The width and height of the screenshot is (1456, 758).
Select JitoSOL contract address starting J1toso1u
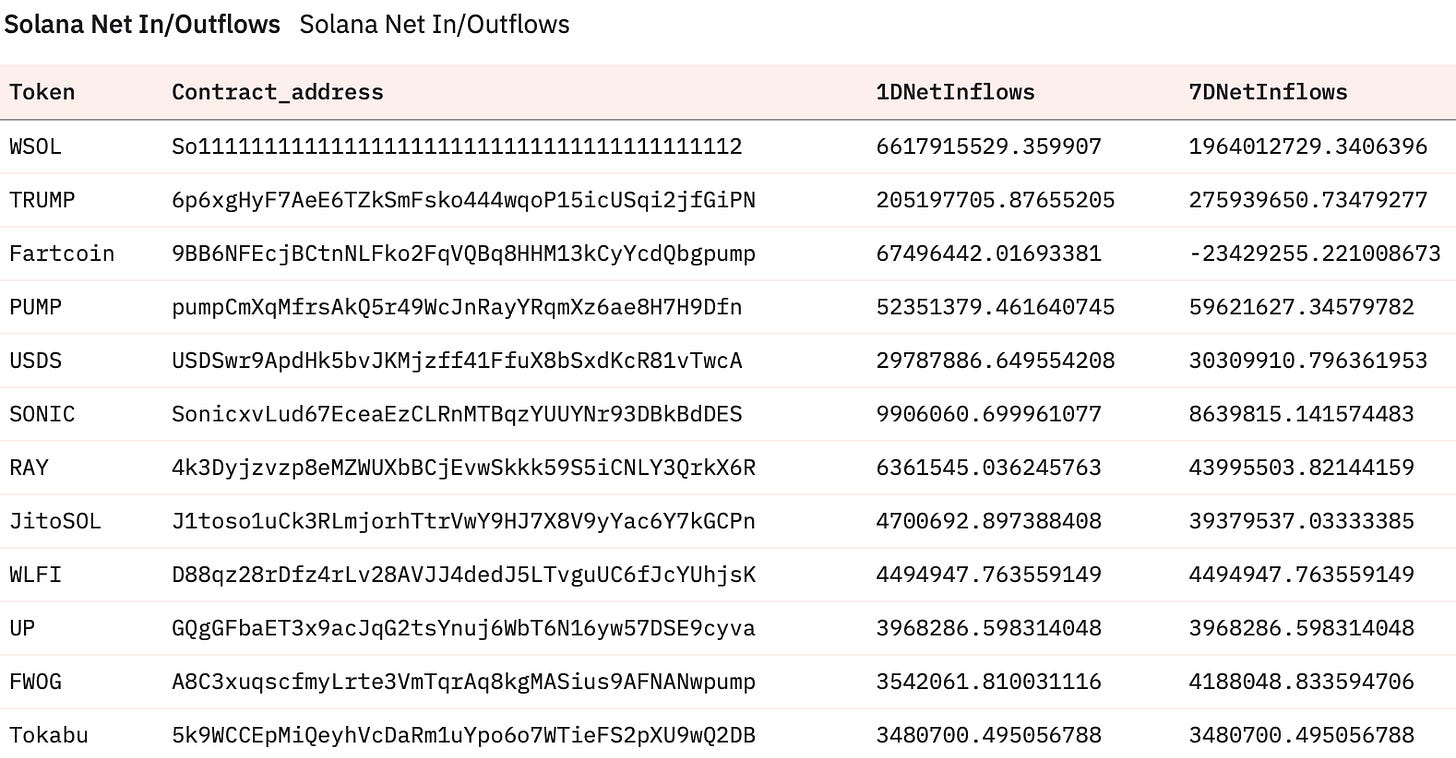tap(464, 521)
